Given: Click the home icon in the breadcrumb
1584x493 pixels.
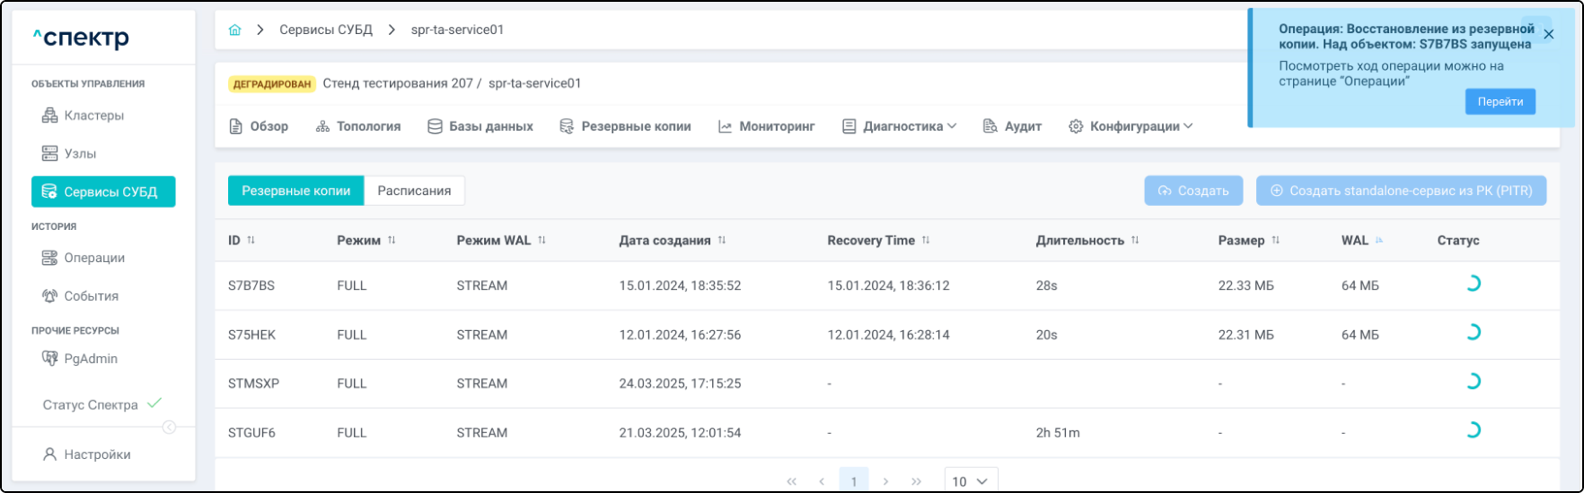Looking at the screenshot, I should (x=235, y=30).
